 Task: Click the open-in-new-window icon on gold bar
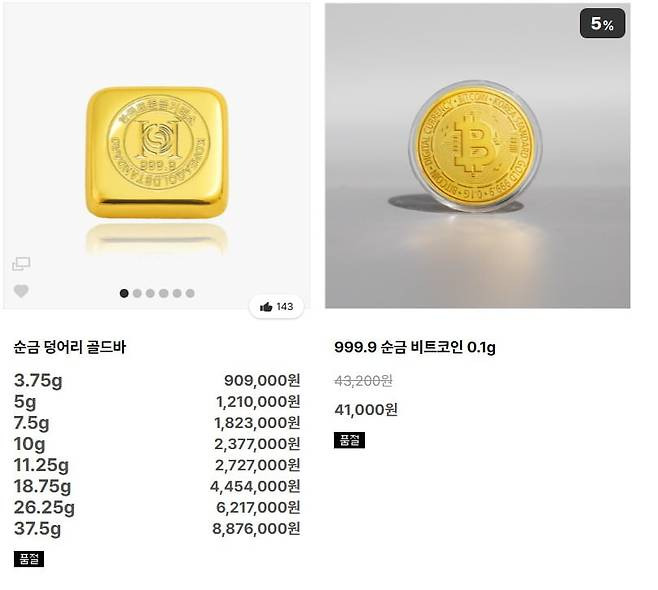(21, 264)
